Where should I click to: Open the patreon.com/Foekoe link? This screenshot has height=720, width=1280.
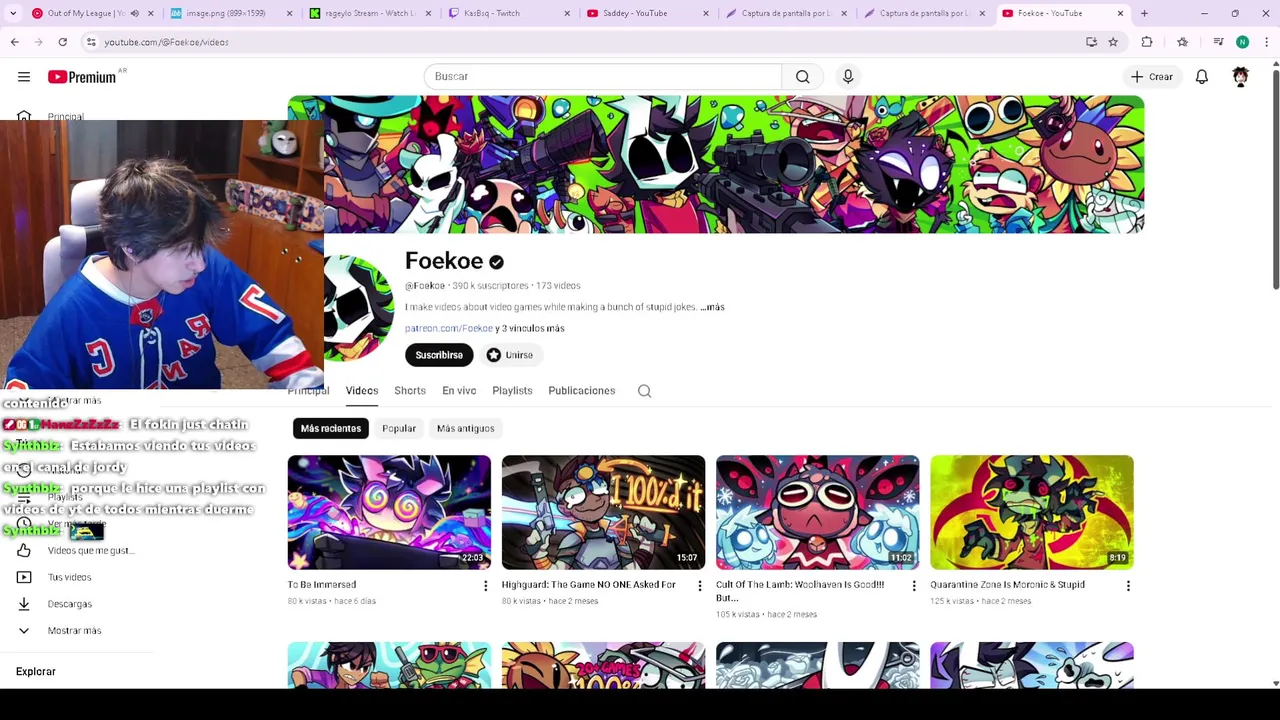click(x=449, y=328)
